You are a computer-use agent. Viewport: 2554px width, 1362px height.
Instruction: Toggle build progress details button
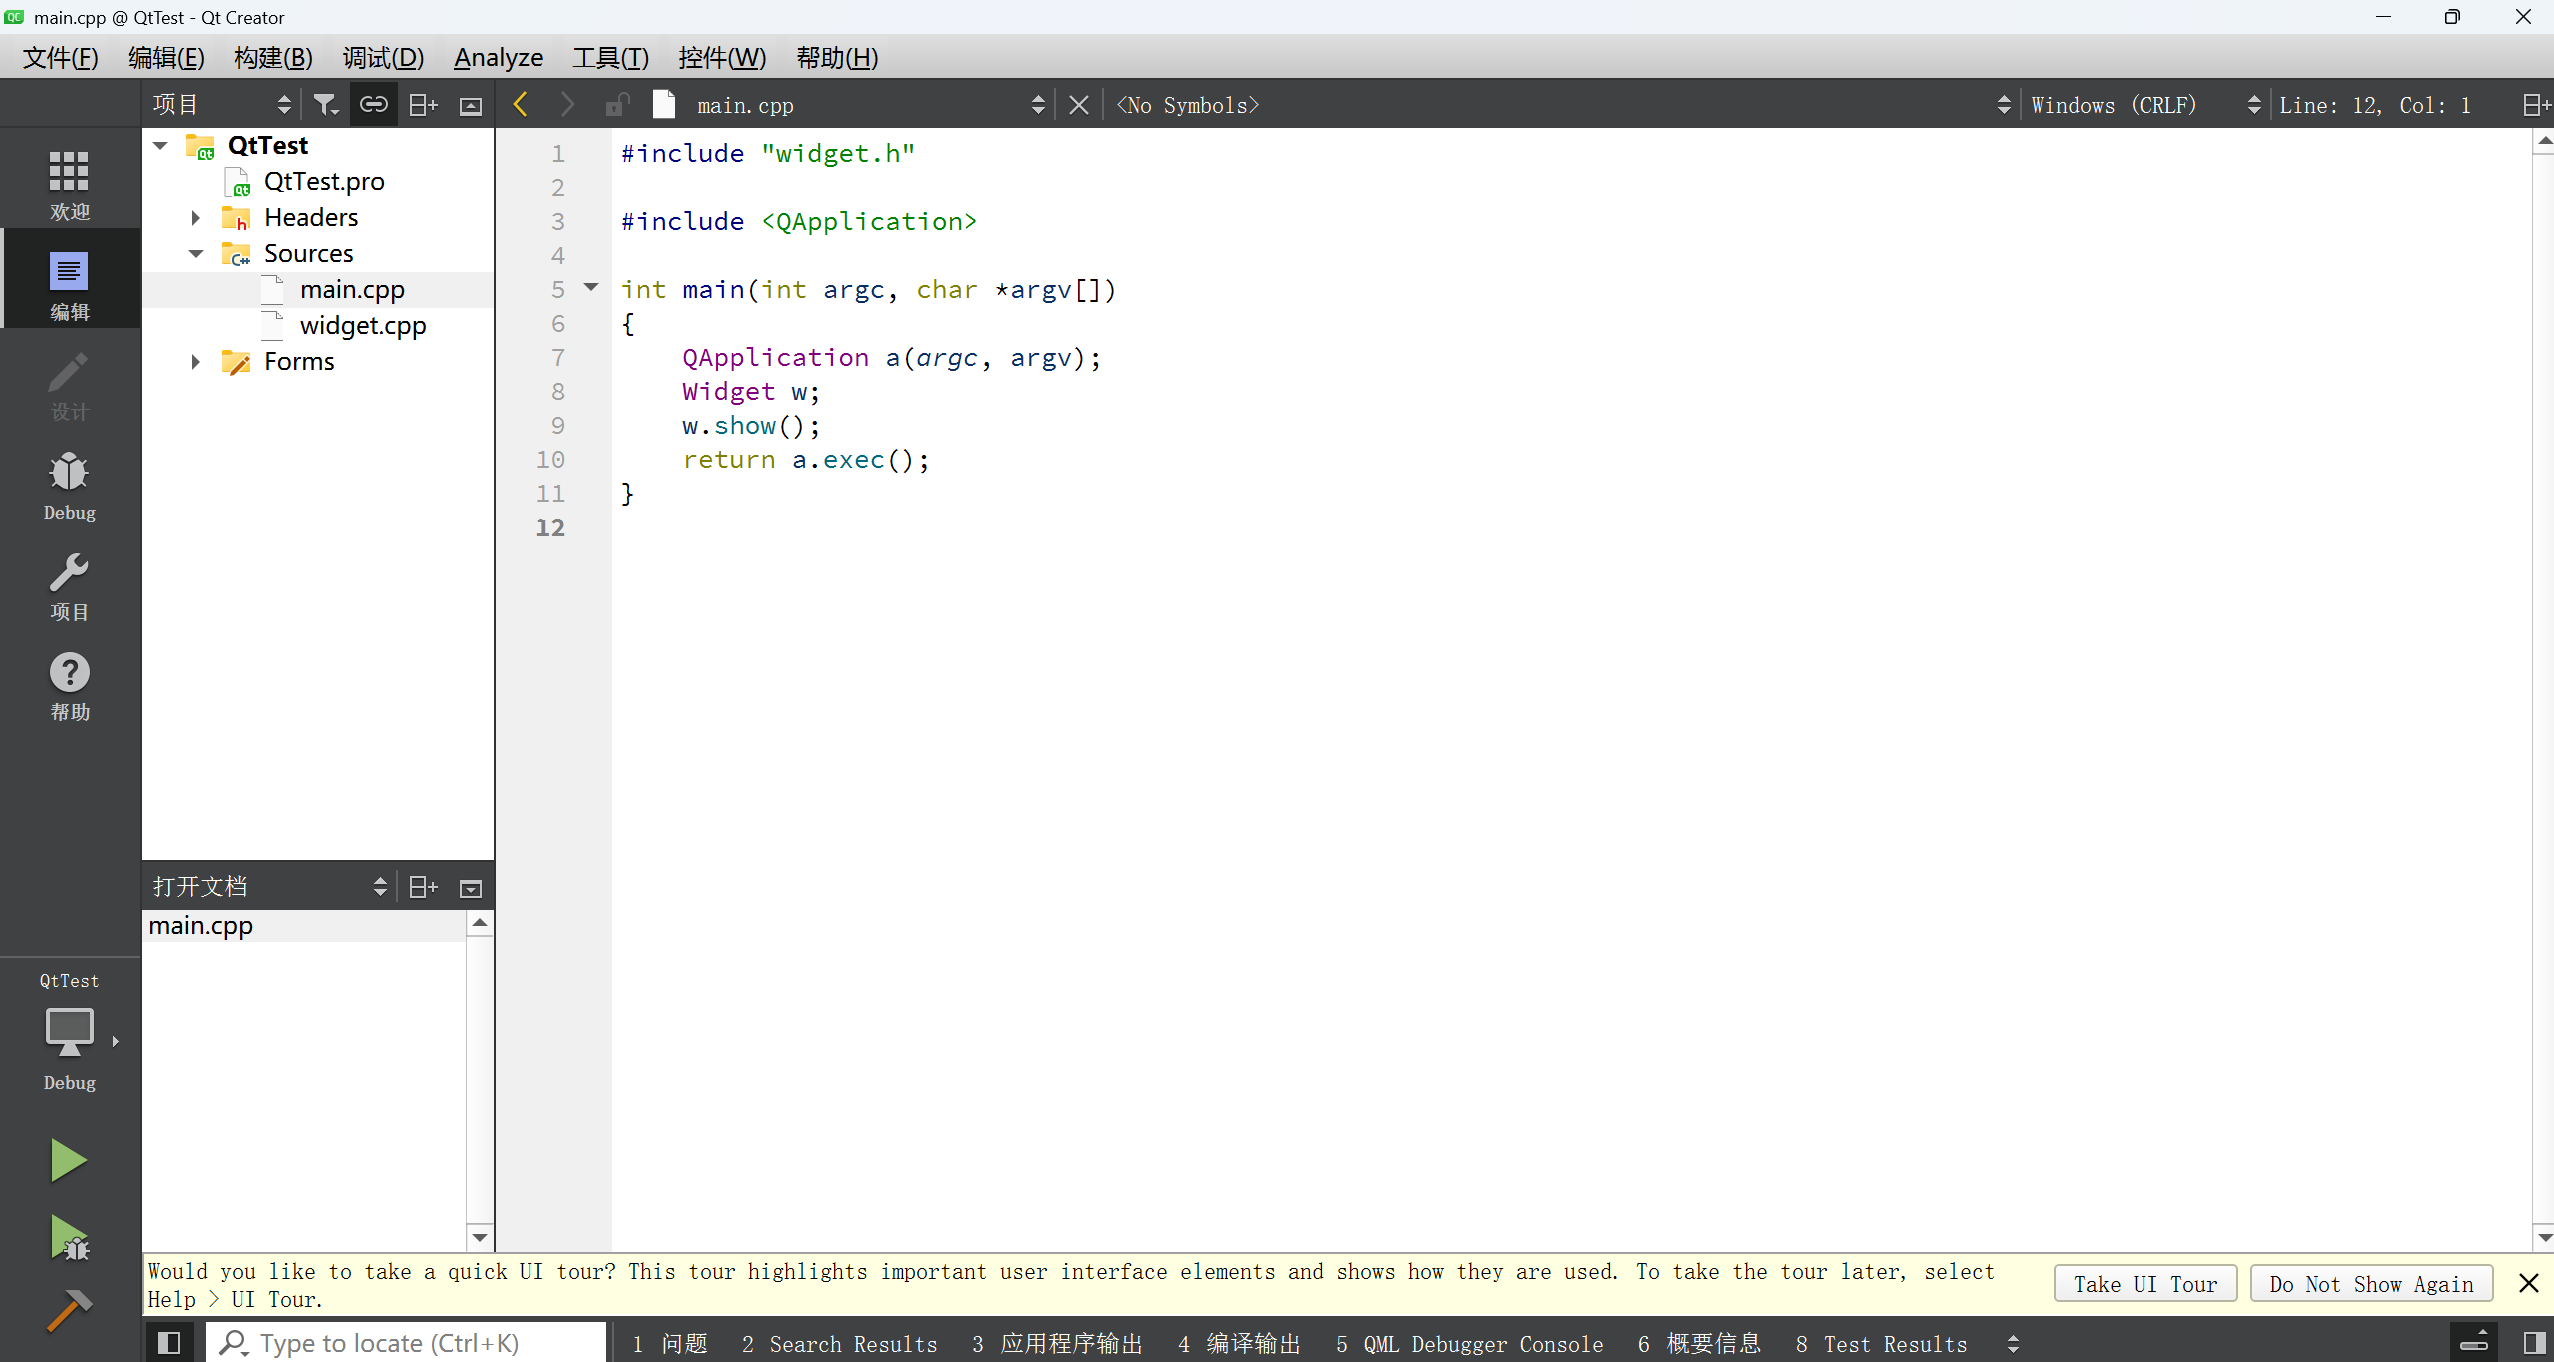coord(2474,1343)
